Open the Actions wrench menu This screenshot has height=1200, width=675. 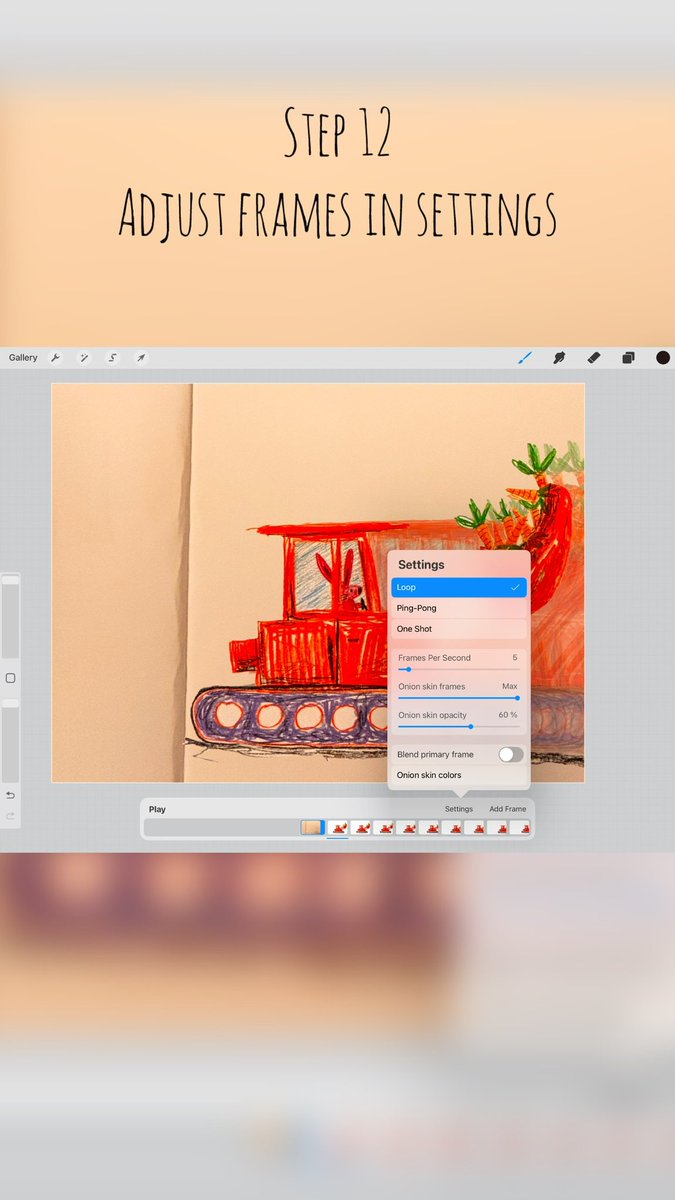pyautogui.click(x=56, y=358)
